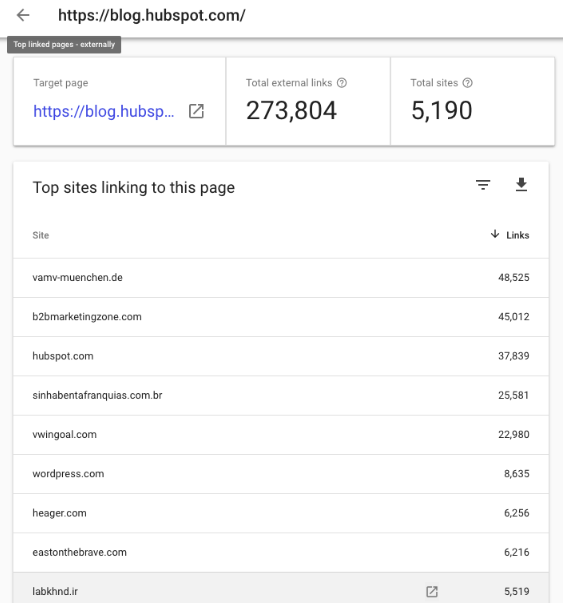Select the eastonthebrave.com row
Image resolution: width=563 pixels, height=603 pixels.
click(281, 552)
